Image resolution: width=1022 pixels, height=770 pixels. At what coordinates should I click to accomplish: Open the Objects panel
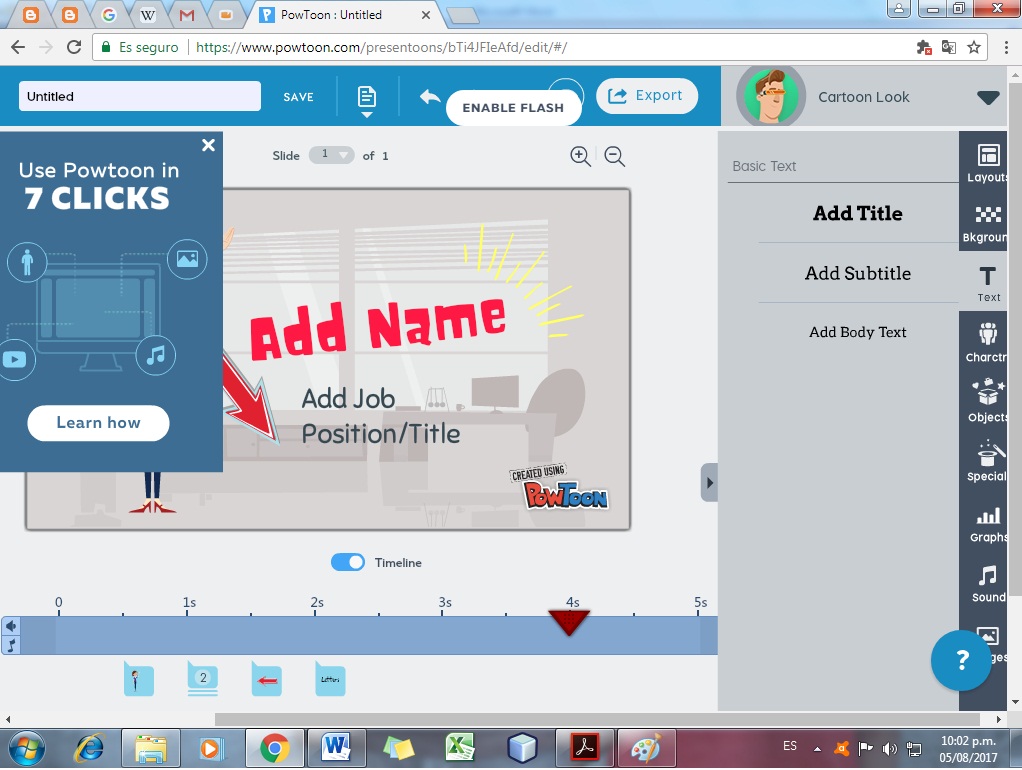pos(987,402)
